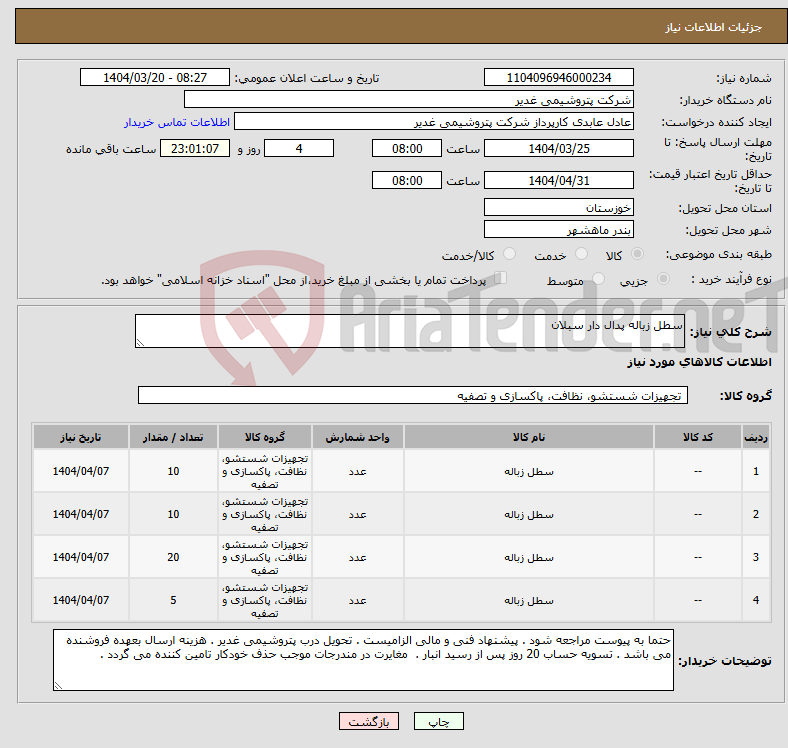Click the buyer notes text area
This screenshot has height=748, width=788.
tap(363, 660)
